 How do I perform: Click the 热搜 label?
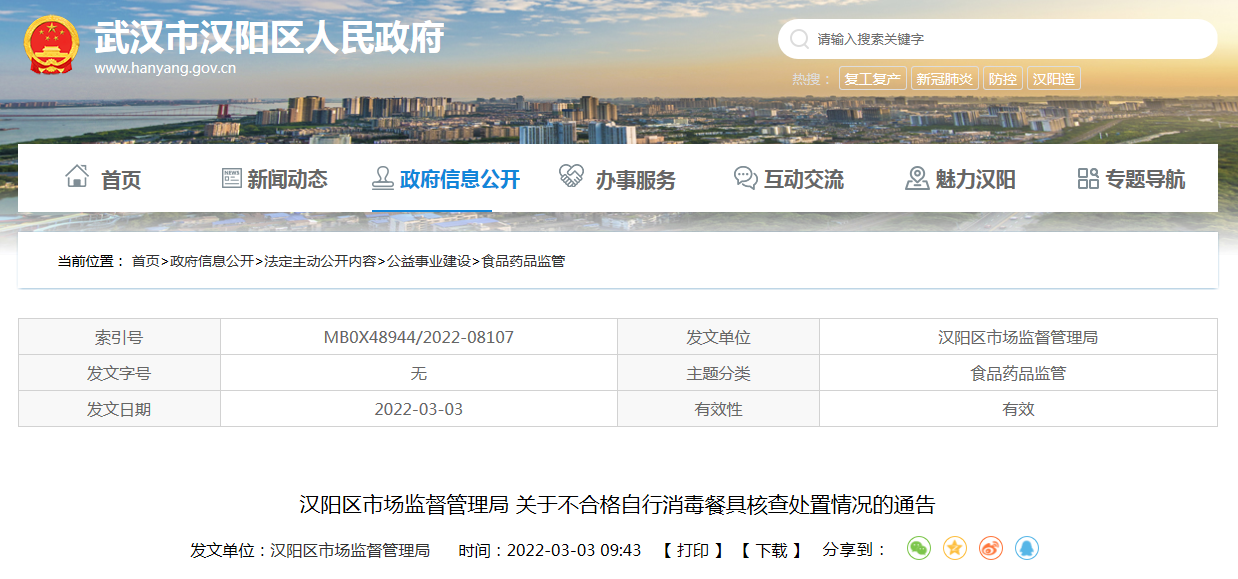click(812, 79)
